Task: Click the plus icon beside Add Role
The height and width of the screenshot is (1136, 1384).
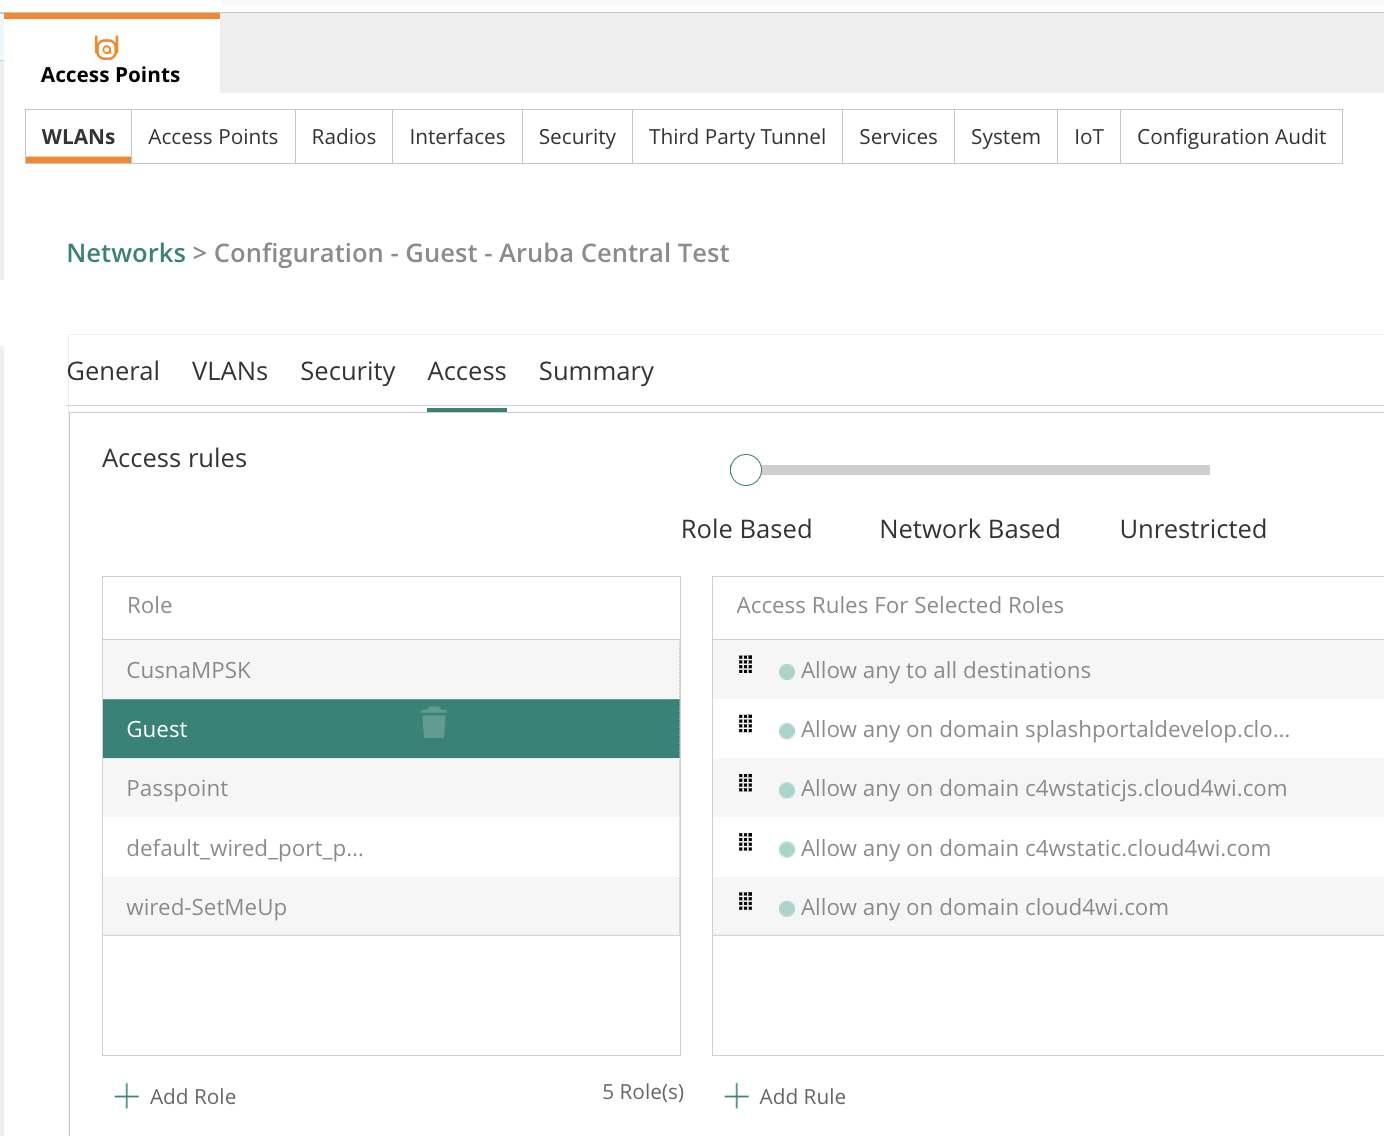Action: (127, 1096)
